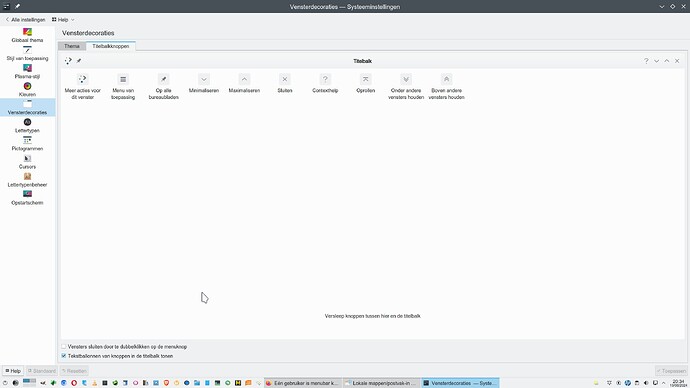The image size is (690, 388).
Task: Open Pictogrammen settings
Action: pyautogui.click(x=27, y=143)
